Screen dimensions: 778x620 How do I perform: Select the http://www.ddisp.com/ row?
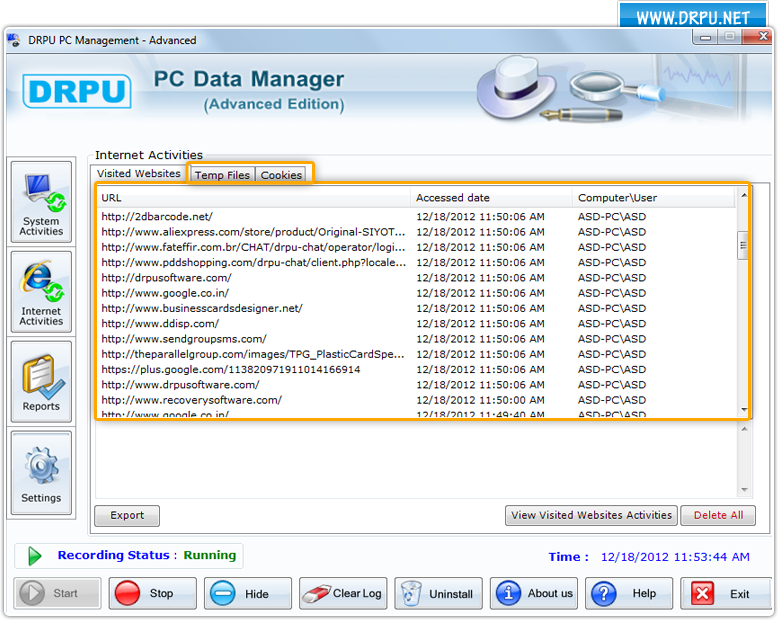[x=416, y=324]
